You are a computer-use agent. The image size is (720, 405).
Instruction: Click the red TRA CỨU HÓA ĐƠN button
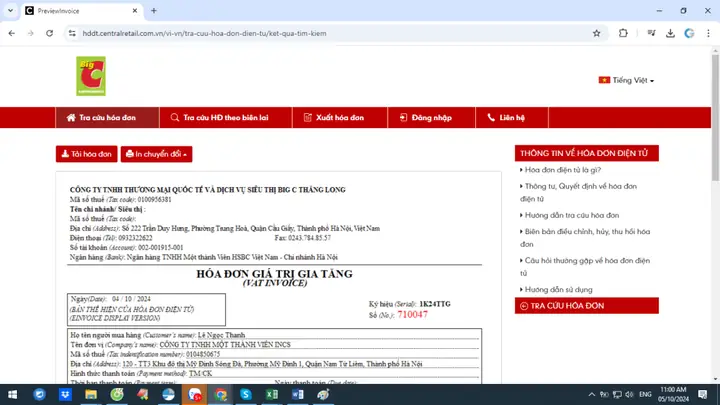[586, 306]
